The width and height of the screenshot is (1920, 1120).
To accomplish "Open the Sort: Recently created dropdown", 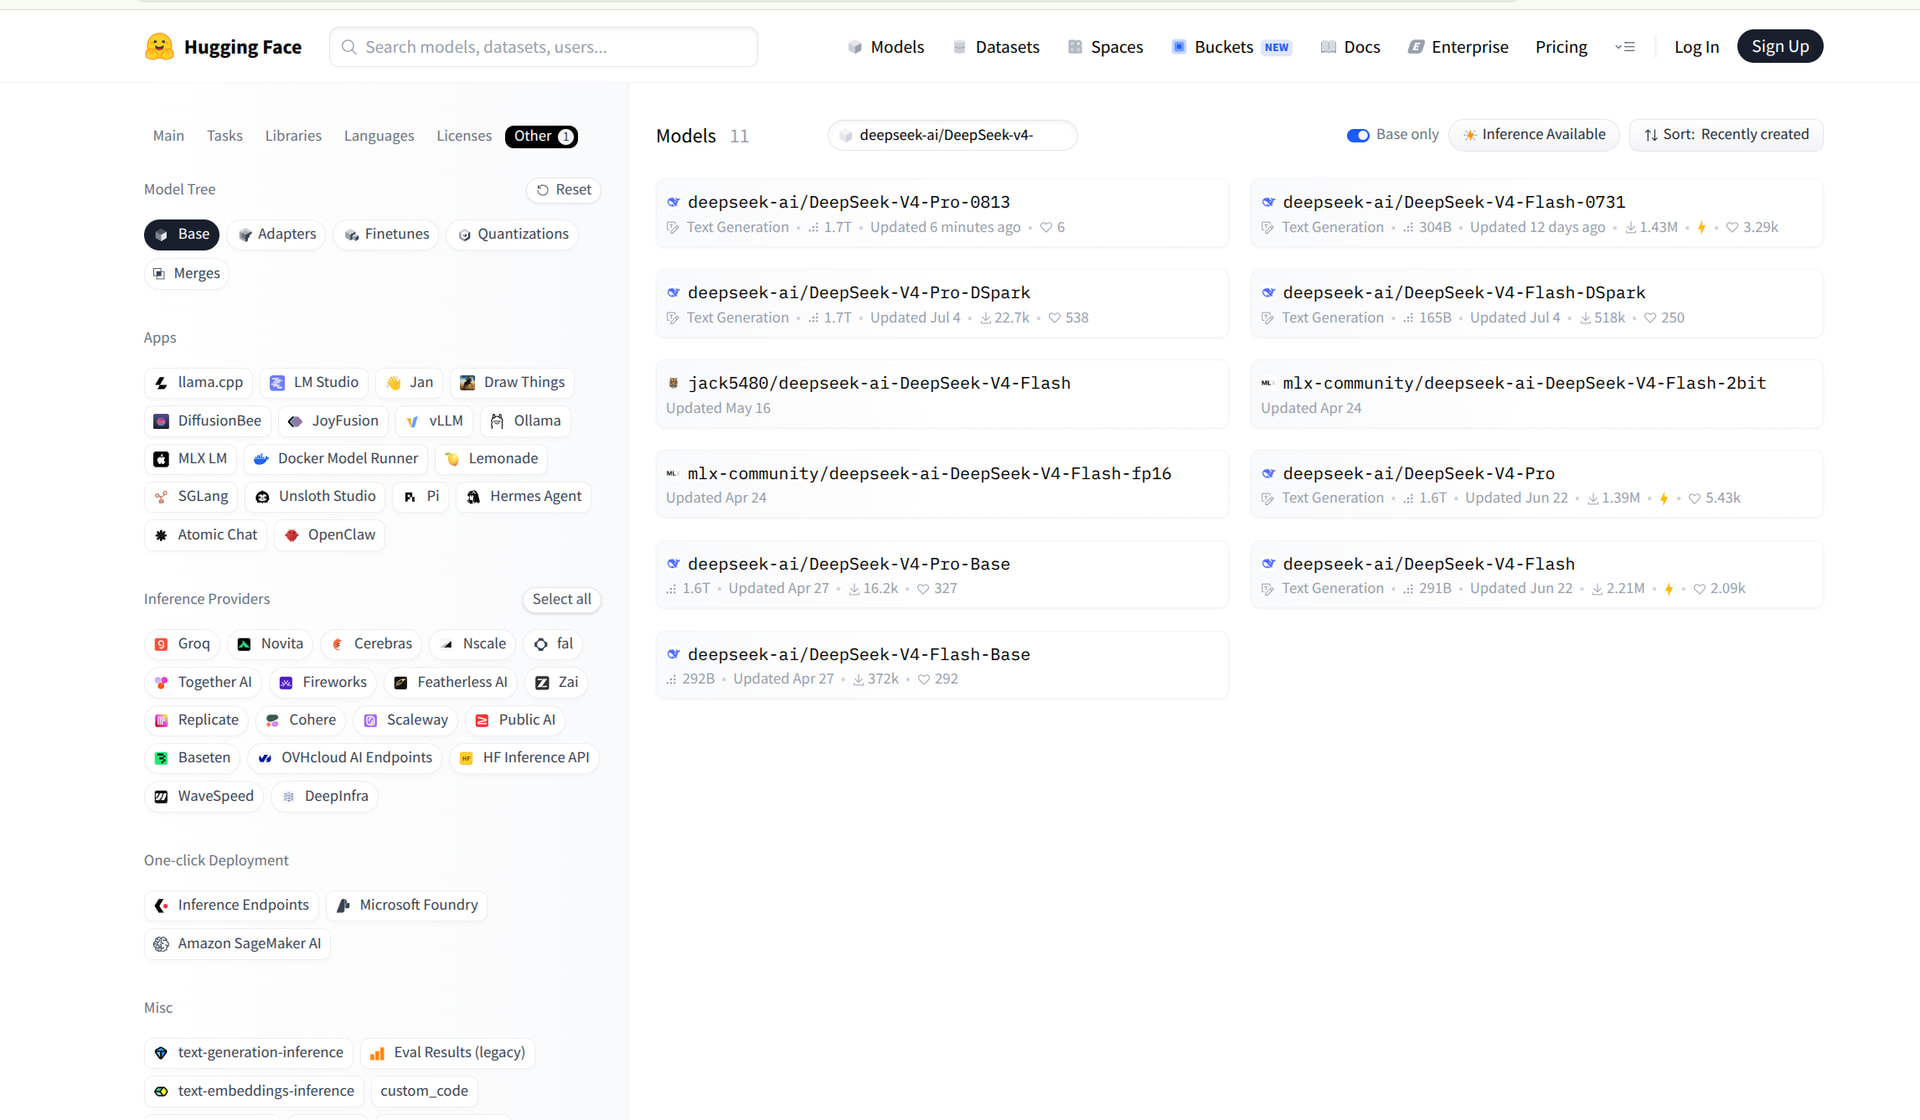I will [x=1726, y=135].
